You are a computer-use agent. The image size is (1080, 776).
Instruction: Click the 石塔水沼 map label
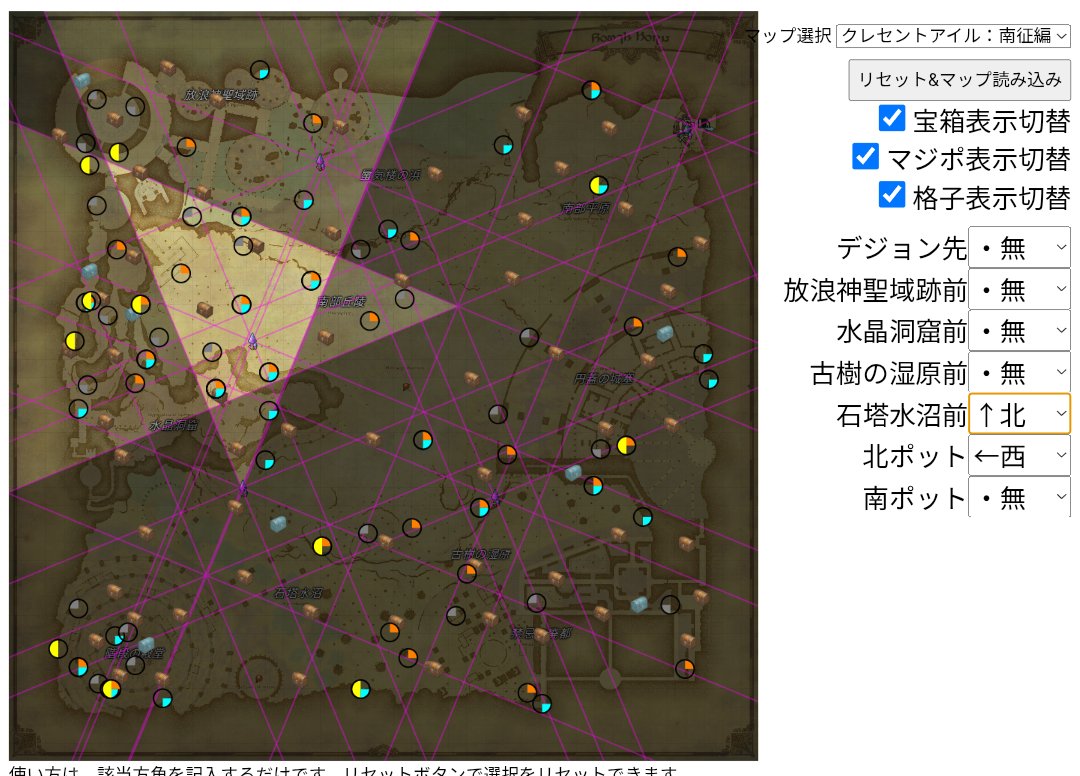point(298,593)
